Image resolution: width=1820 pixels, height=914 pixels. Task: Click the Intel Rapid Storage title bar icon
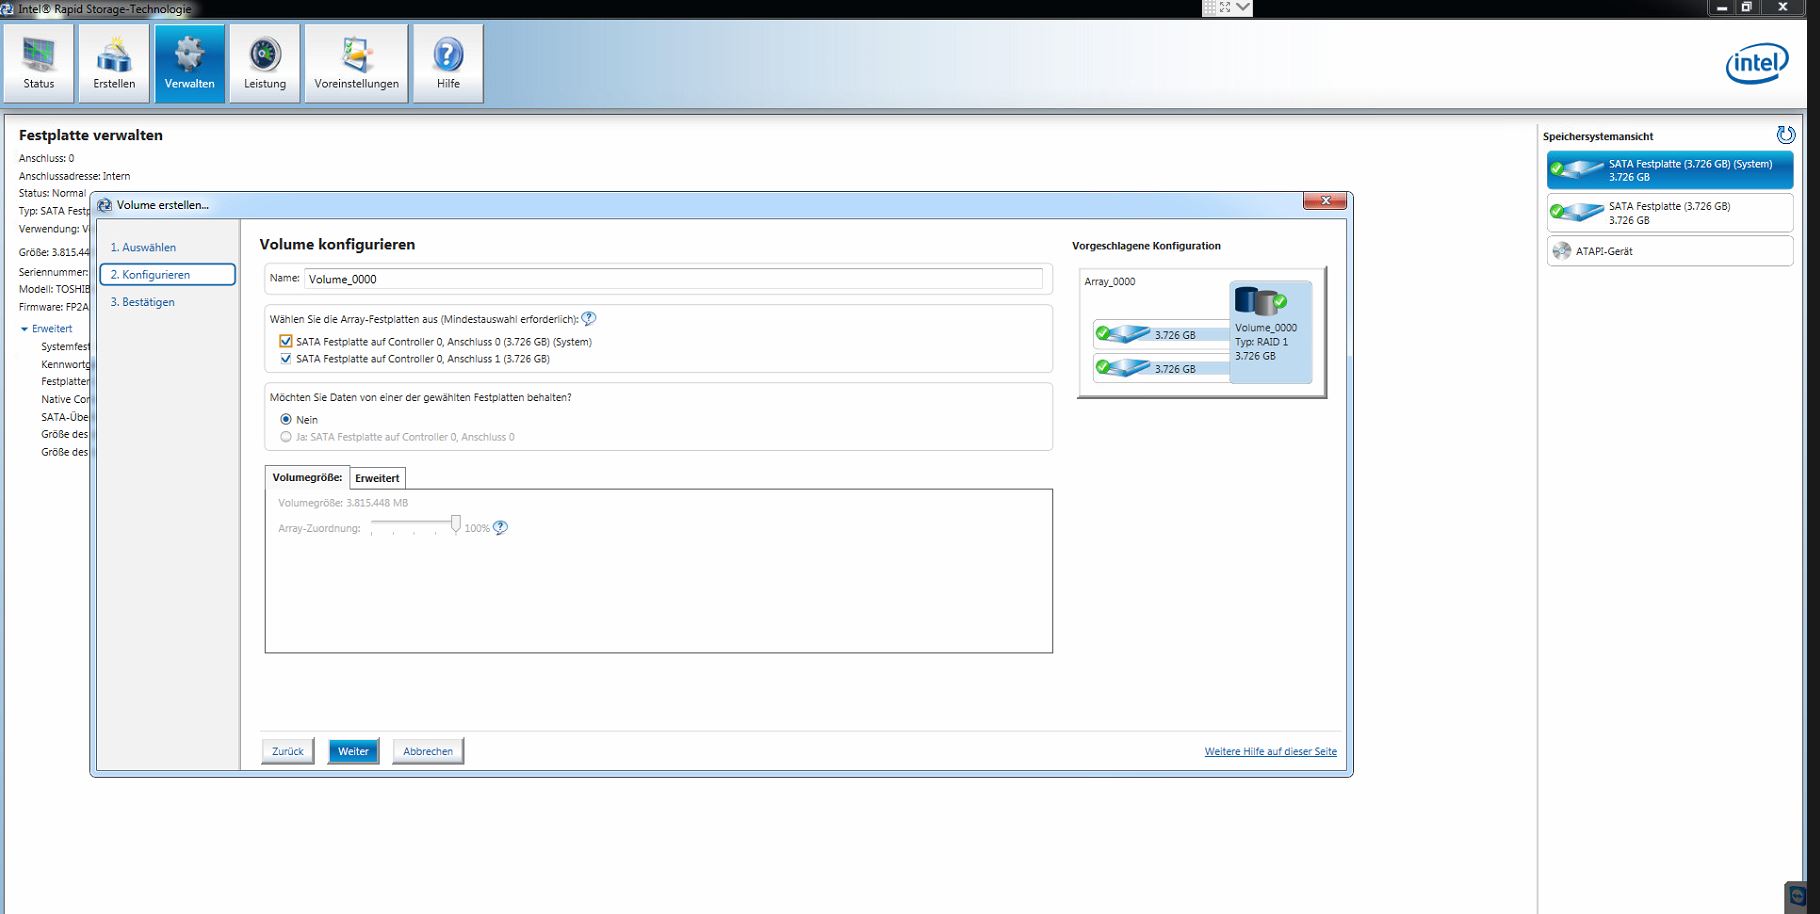(x=7, y=8)
